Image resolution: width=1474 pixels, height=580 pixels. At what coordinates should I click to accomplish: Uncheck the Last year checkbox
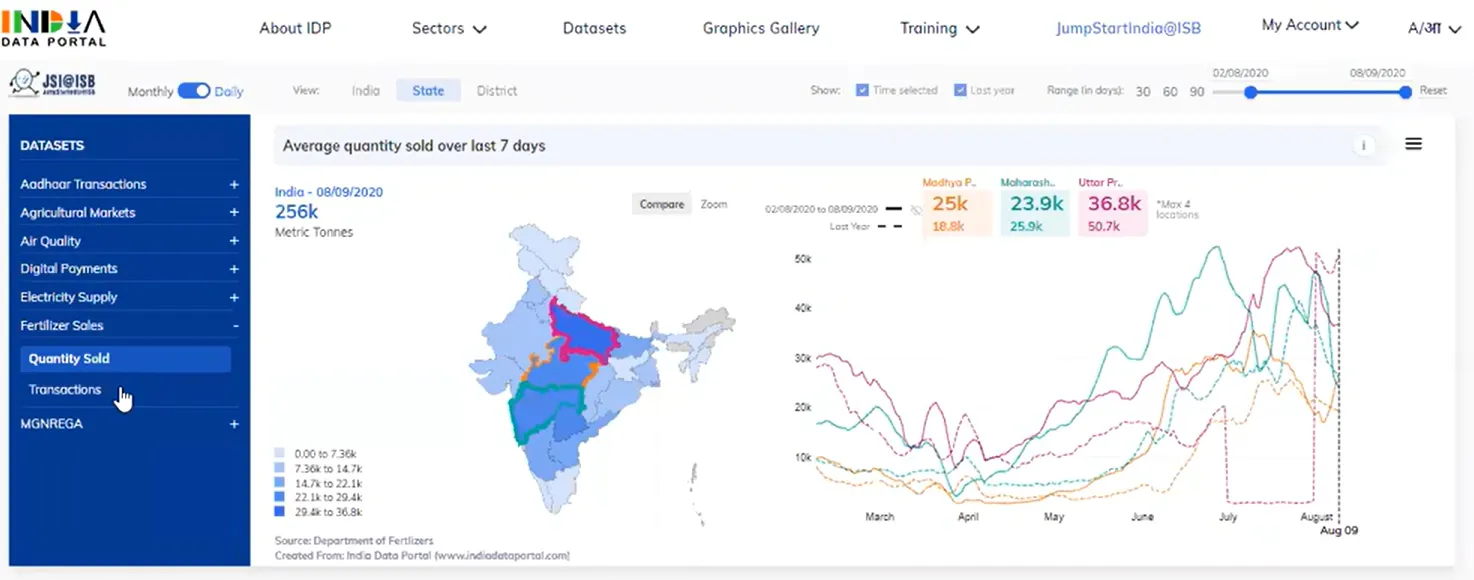[x=961, y=89]
